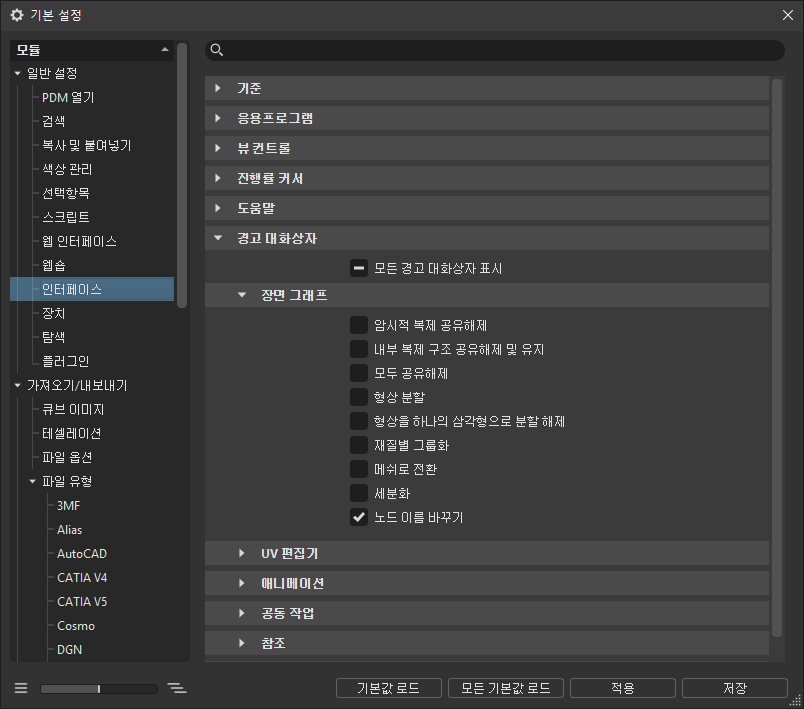Open 색상 관리 settings
This screenshot has width=804, height=709.
click(67, 169)
